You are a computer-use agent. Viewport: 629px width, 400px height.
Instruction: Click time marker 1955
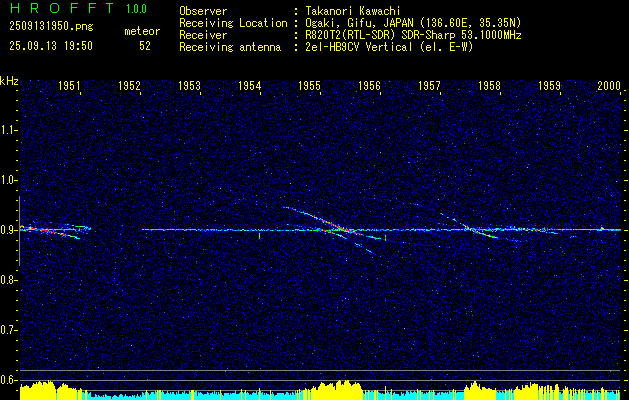[309, 85]
